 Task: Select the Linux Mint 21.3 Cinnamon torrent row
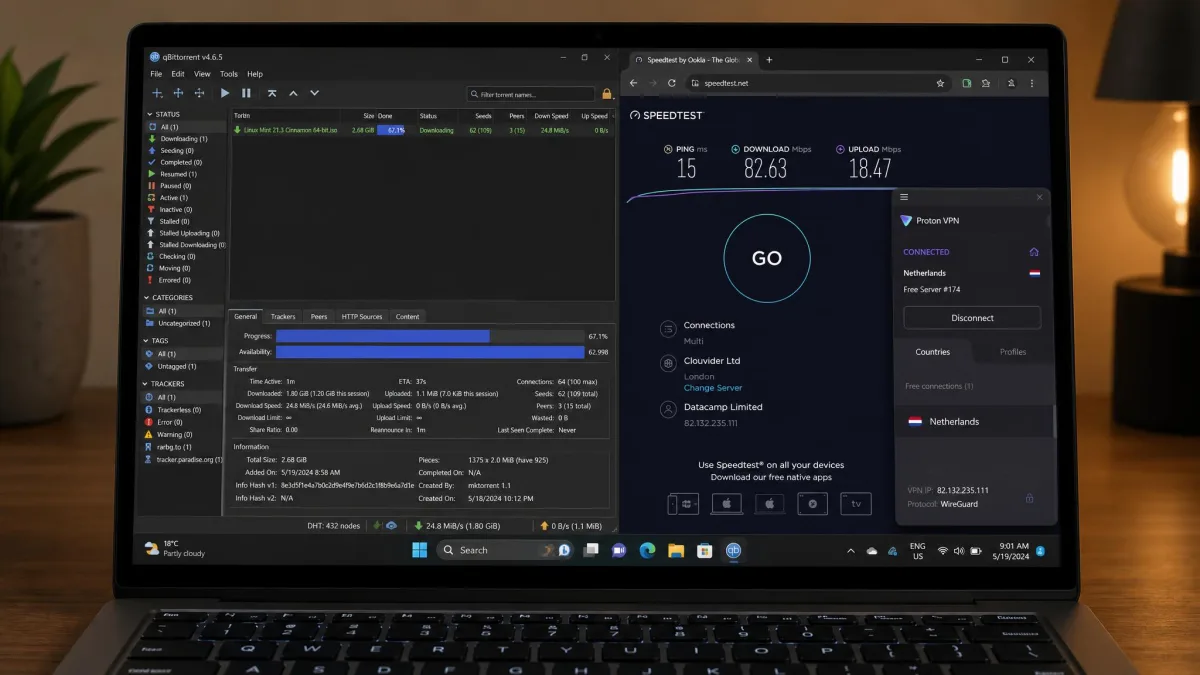421,130
